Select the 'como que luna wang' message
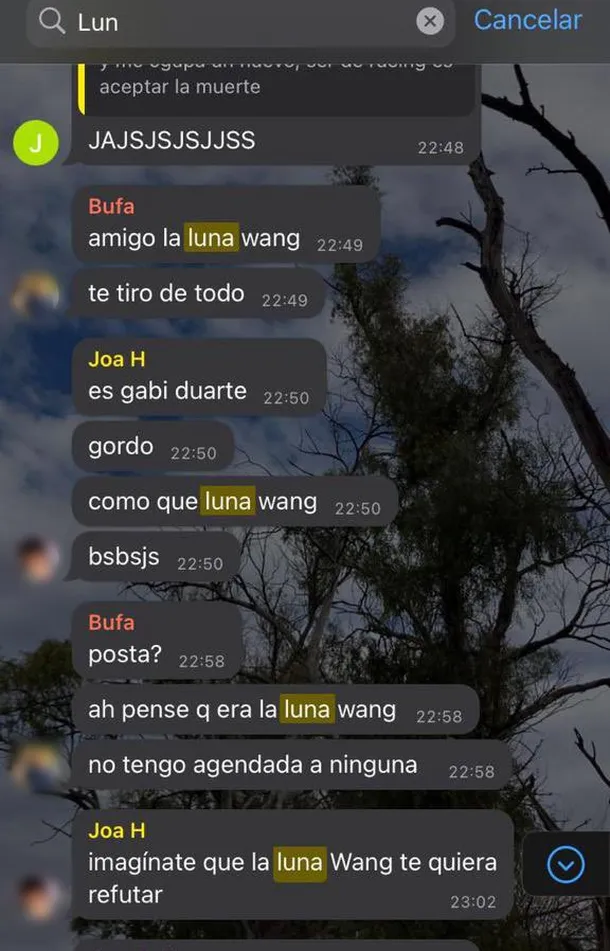 point(235,502)
